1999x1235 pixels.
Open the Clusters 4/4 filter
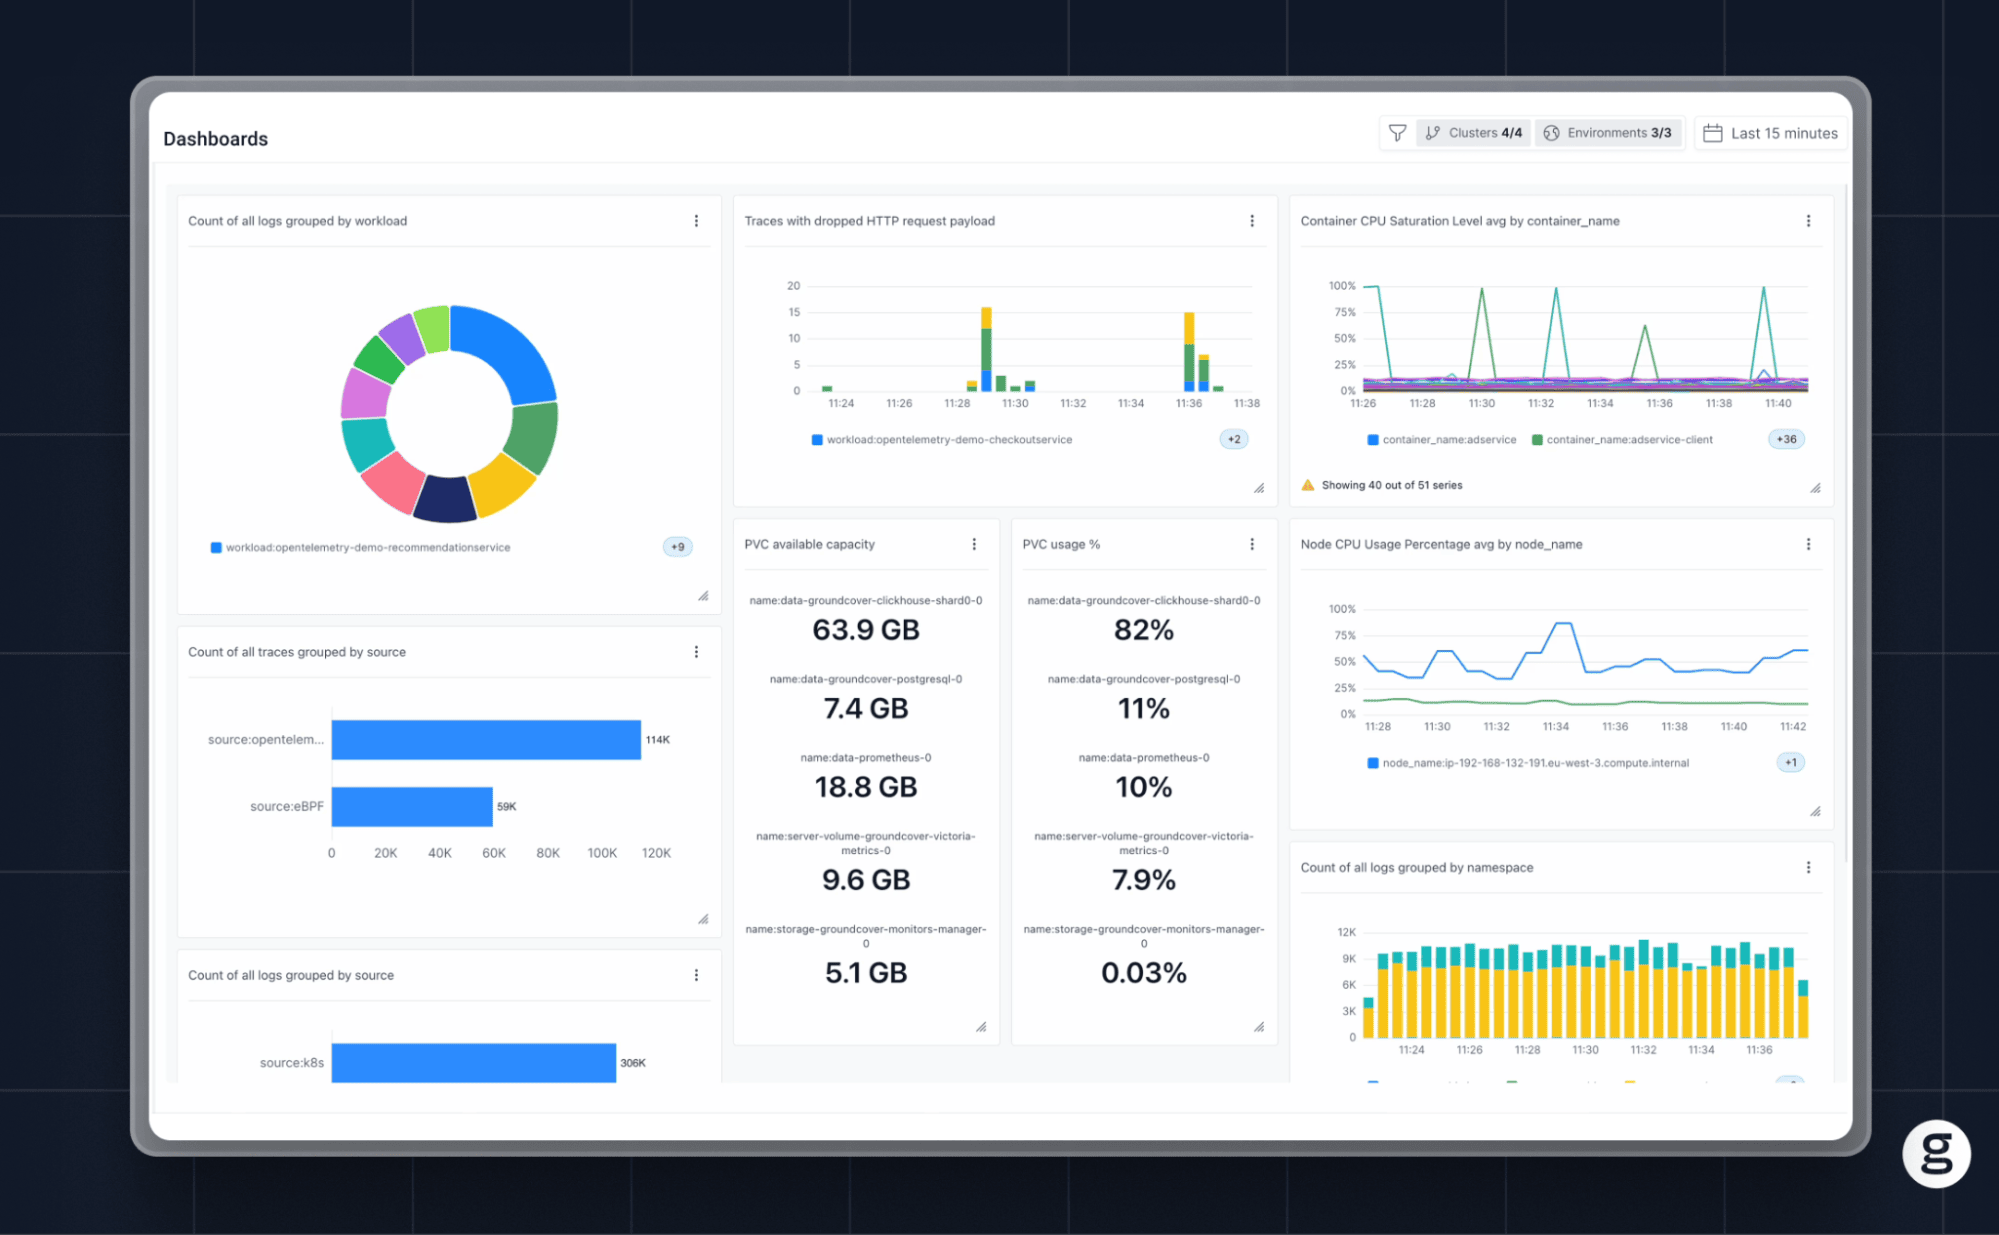pyautogui.click(x=1473, y=133)
